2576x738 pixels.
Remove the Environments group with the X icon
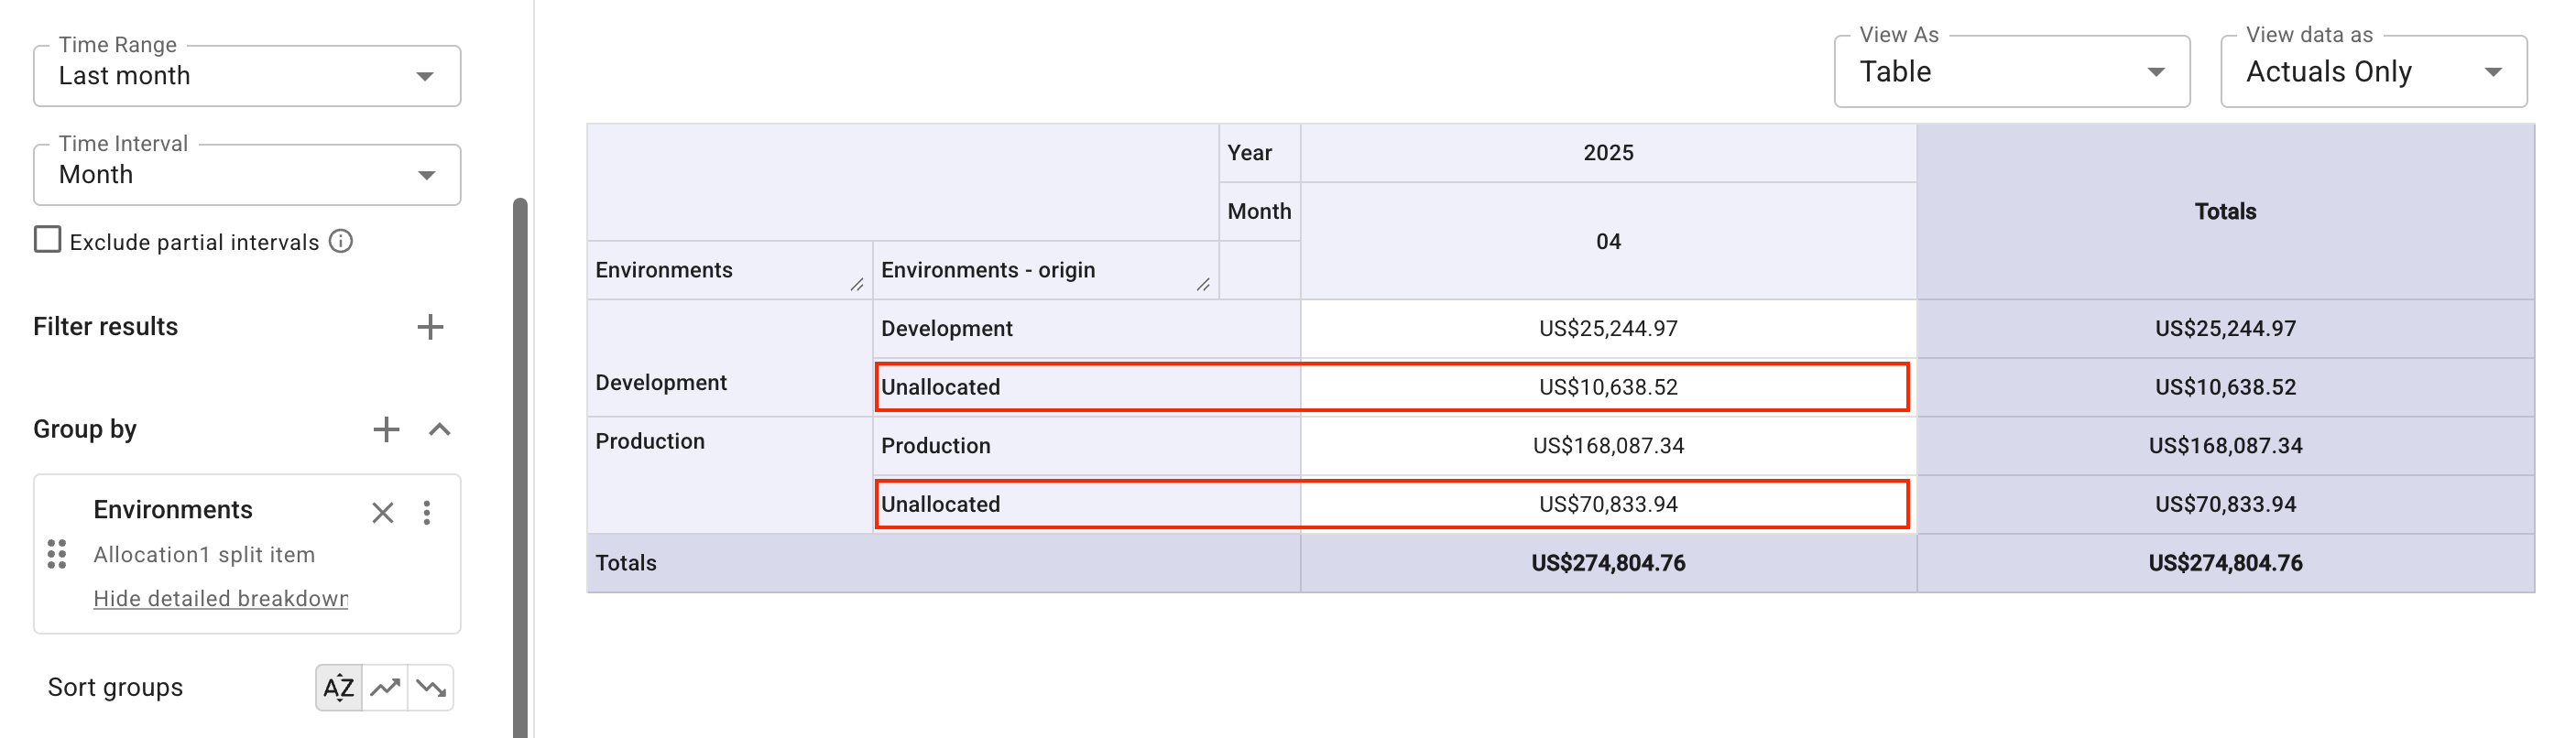tap(383, 512)
